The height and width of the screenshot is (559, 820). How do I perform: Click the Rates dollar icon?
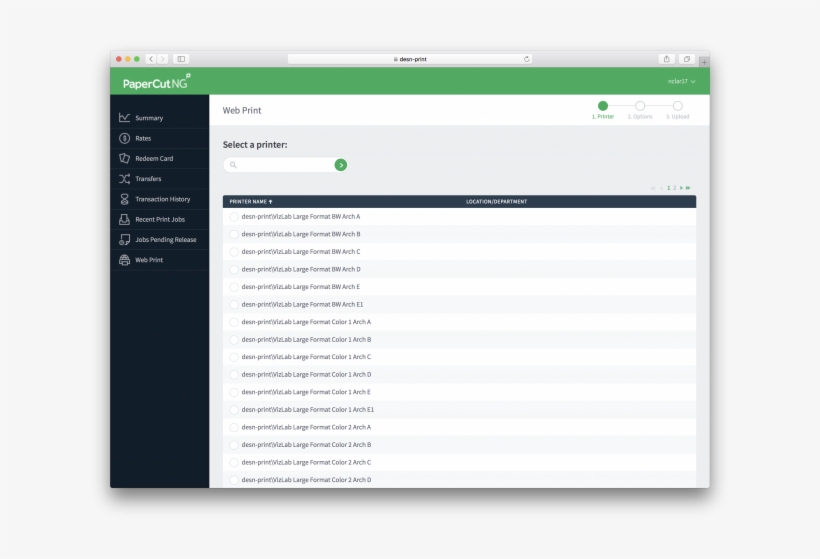[124, 138]
